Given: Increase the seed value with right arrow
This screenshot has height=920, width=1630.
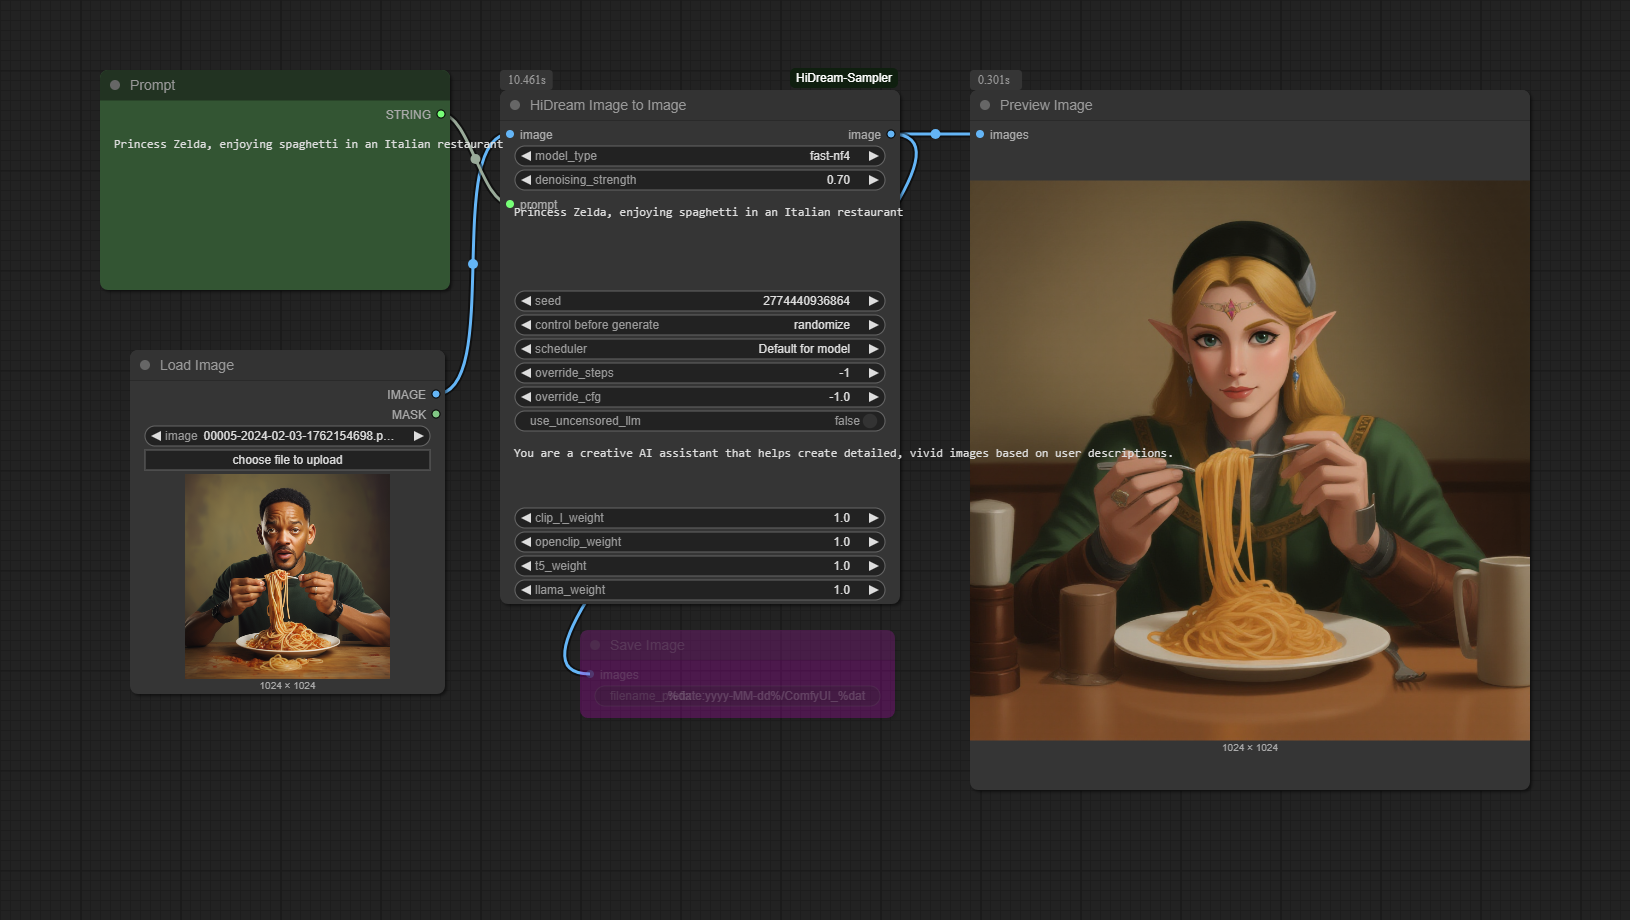Looking at the screenshot, I should pyautogui.click(x=873, y=301).
